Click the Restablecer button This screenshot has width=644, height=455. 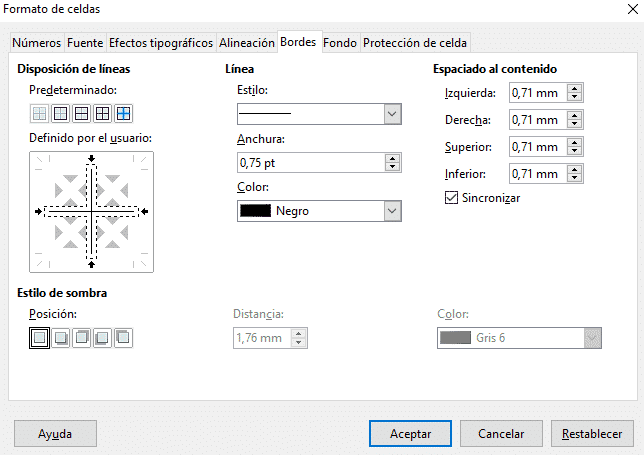click(x=592, y=434)
